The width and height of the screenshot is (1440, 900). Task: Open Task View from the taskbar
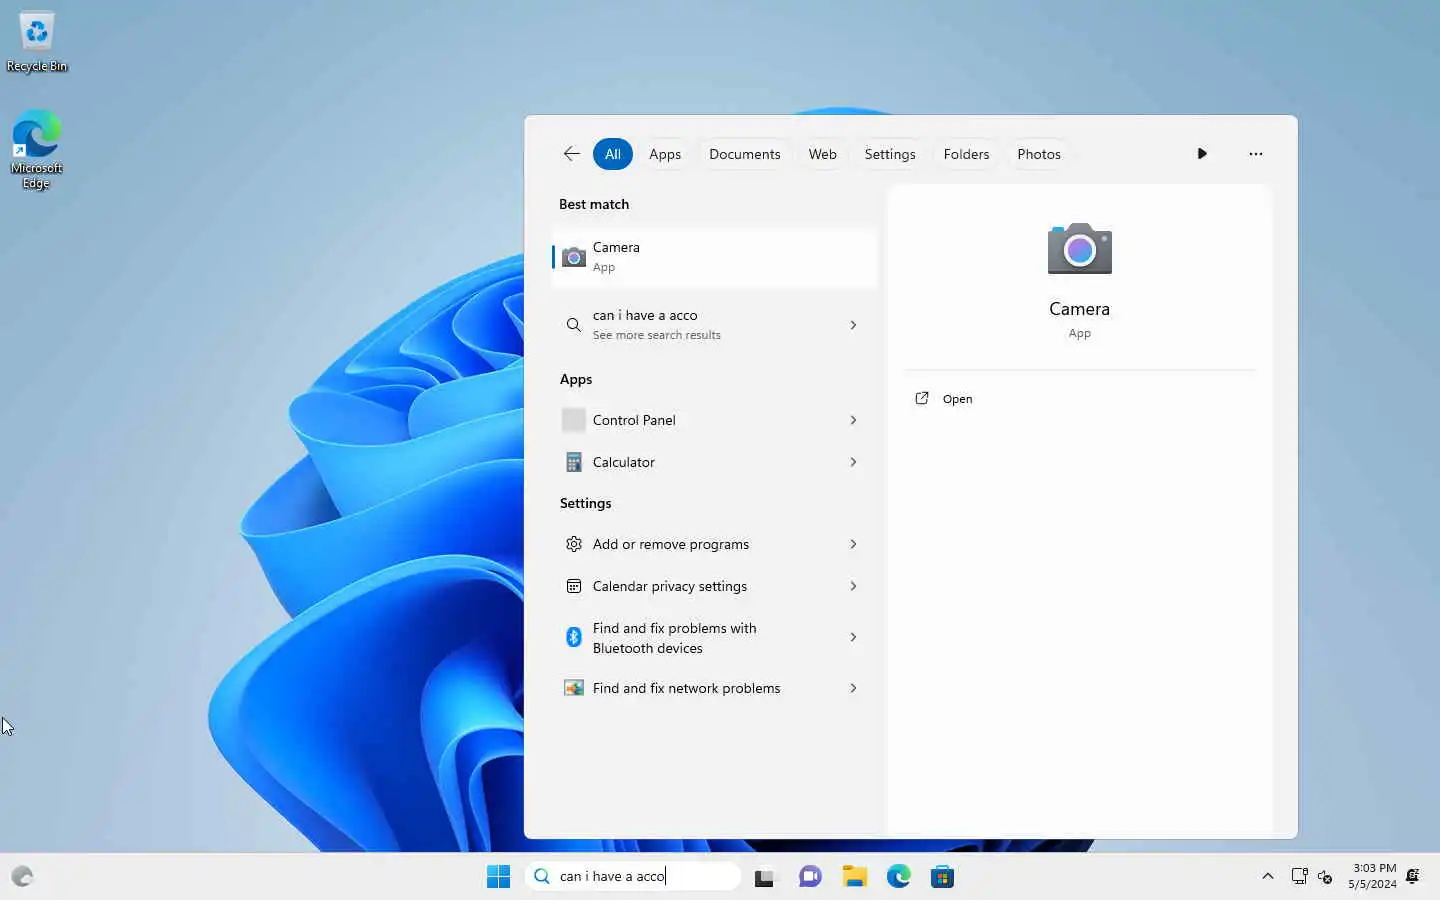764,877
